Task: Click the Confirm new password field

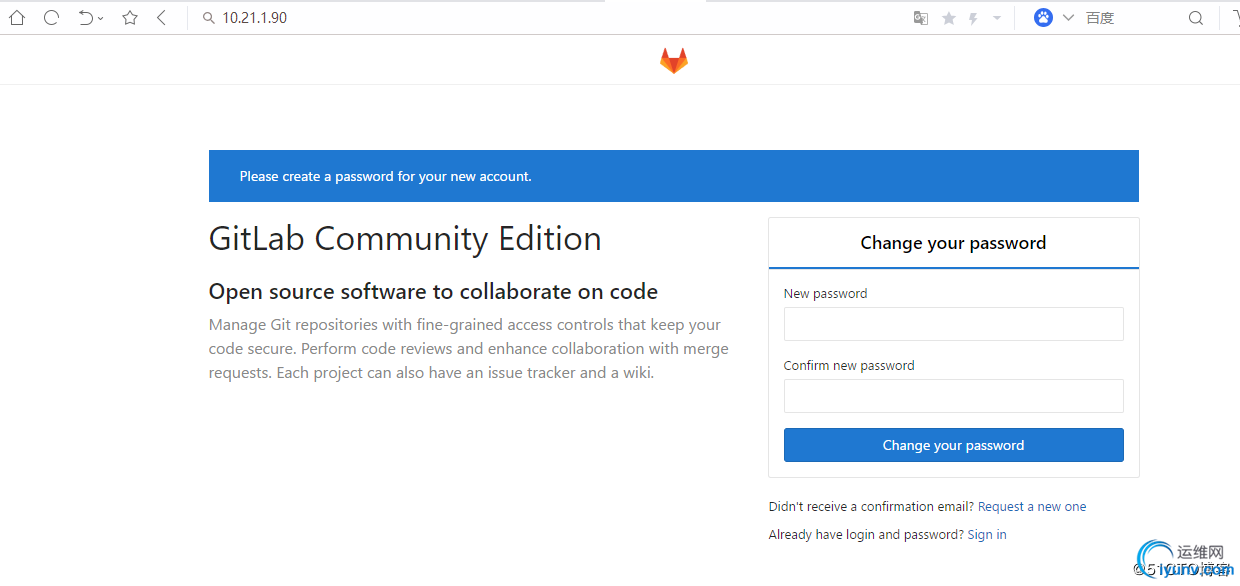Action: 954,396
